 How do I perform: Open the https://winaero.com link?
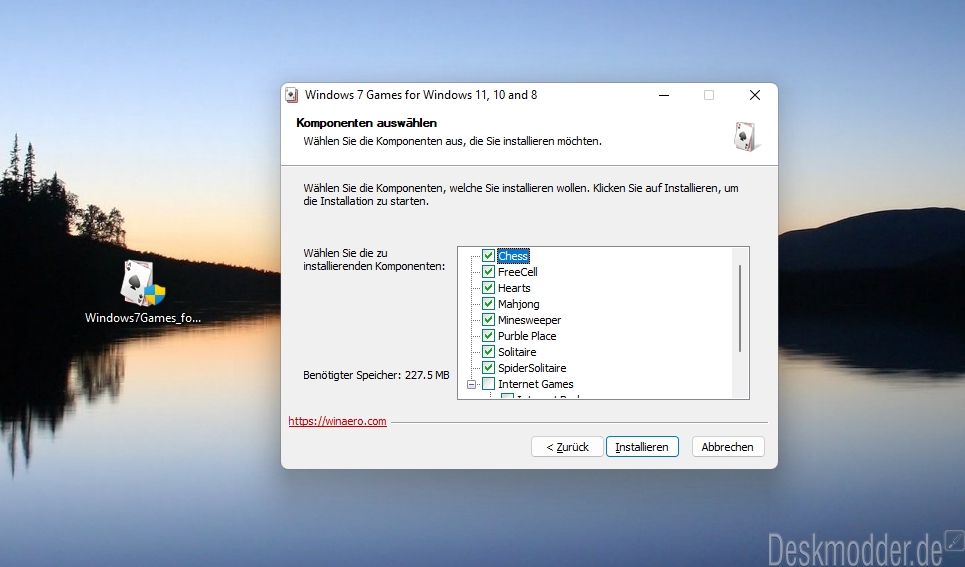337,421
